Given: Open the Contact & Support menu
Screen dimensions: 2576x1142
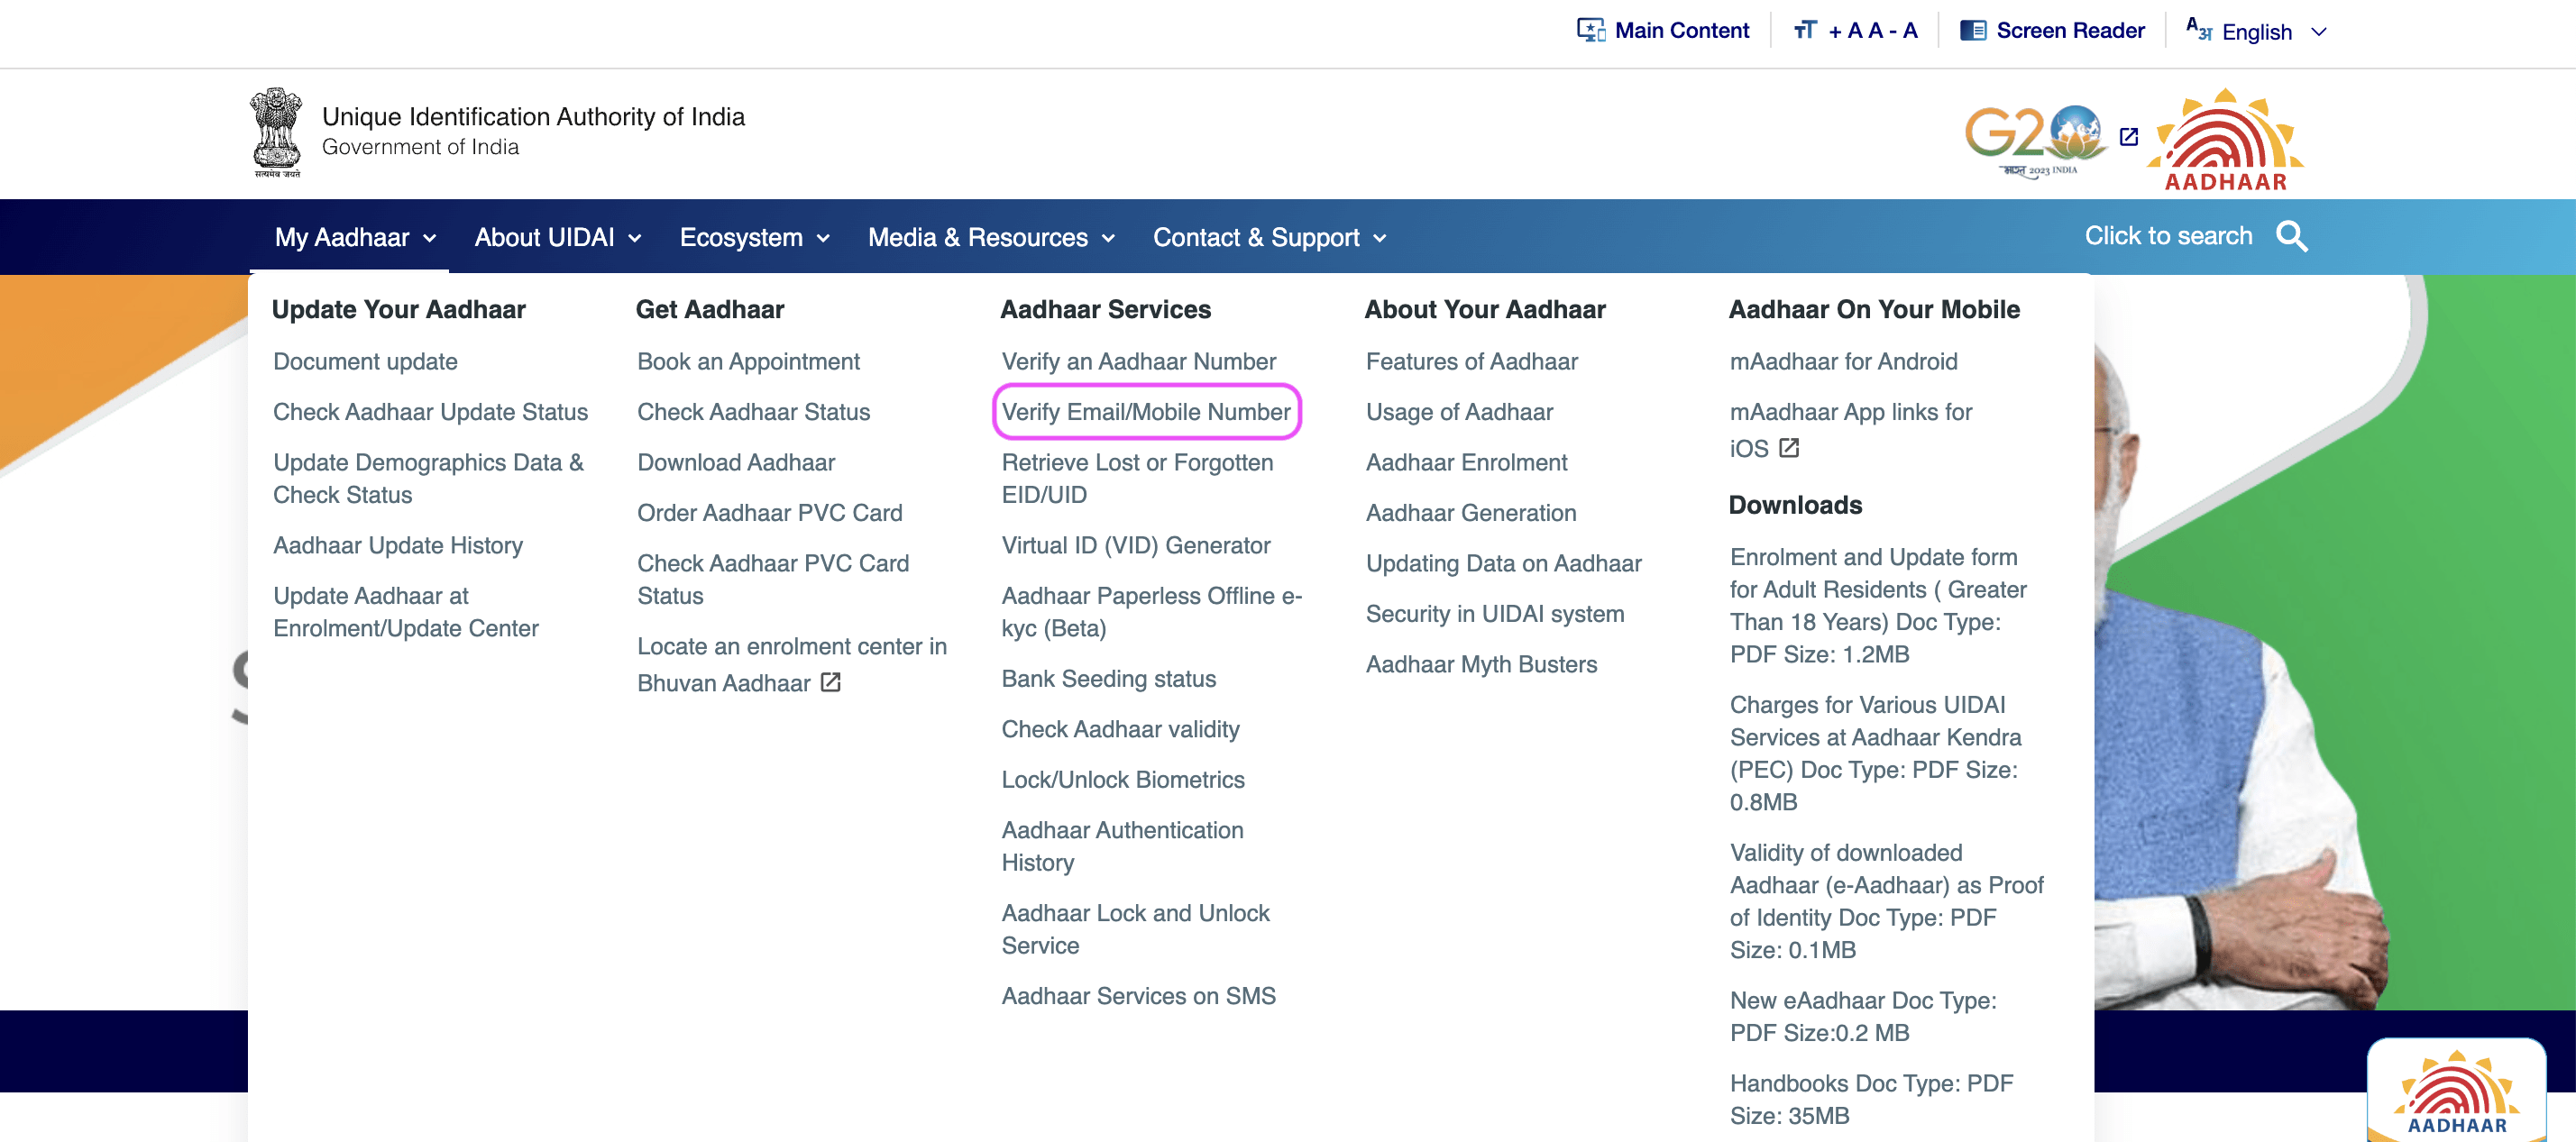Looking at the screenshot, I should 1256,237.
